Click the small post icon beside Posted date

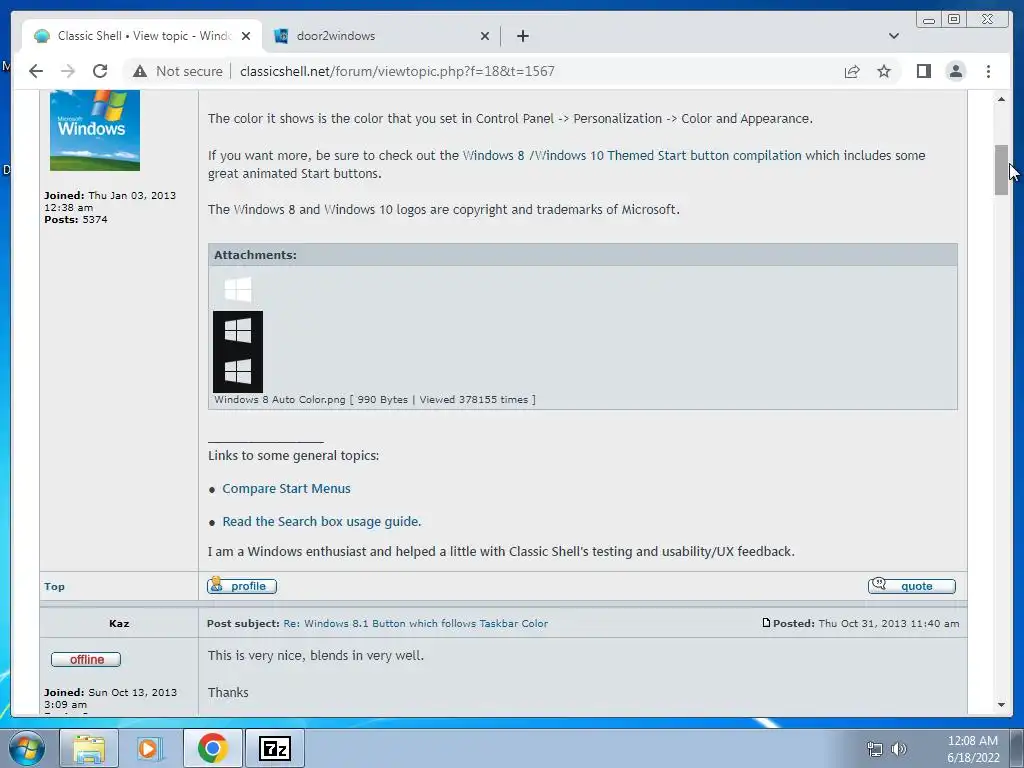[x=766, y=623]
